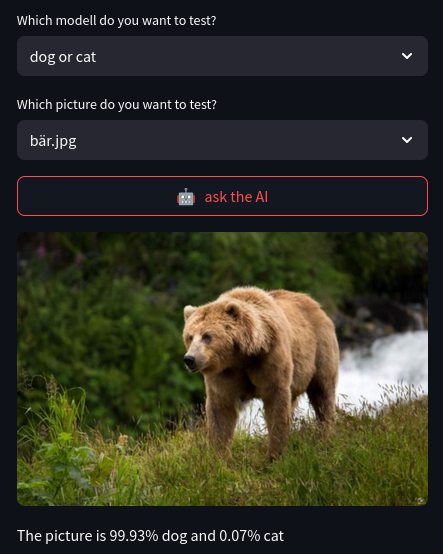The image size is (443, 554).
Task: Expand the picture chevron arrow
Action: pos(407,140)
